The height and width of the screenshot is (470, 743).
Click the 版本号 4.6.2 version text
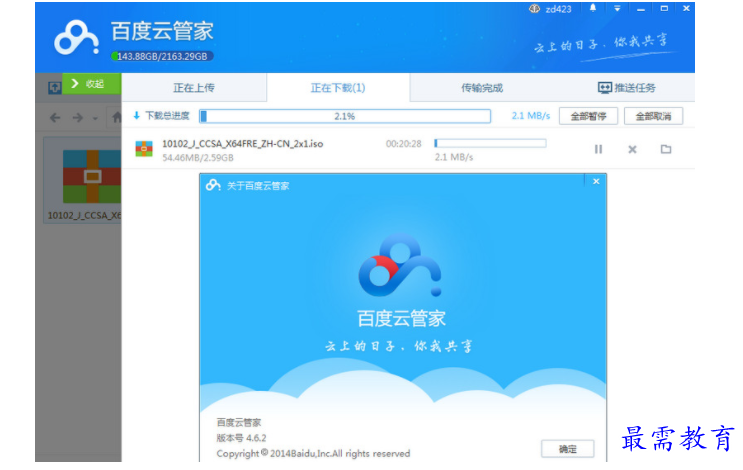241,438
